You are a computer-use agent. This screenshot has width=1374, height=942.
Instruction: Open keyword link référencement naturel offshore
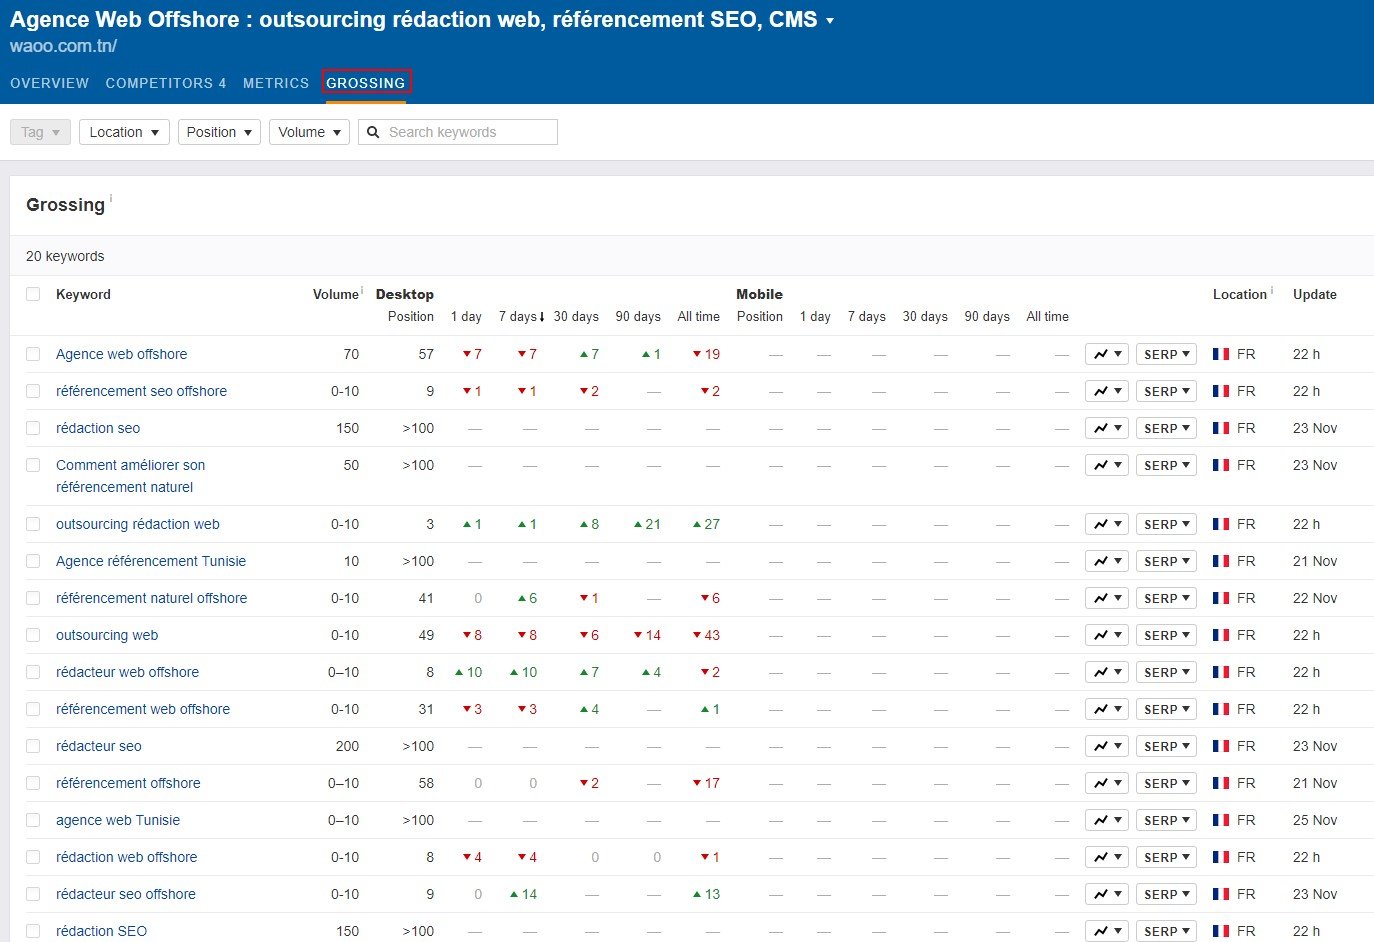[x=151, y=598]
